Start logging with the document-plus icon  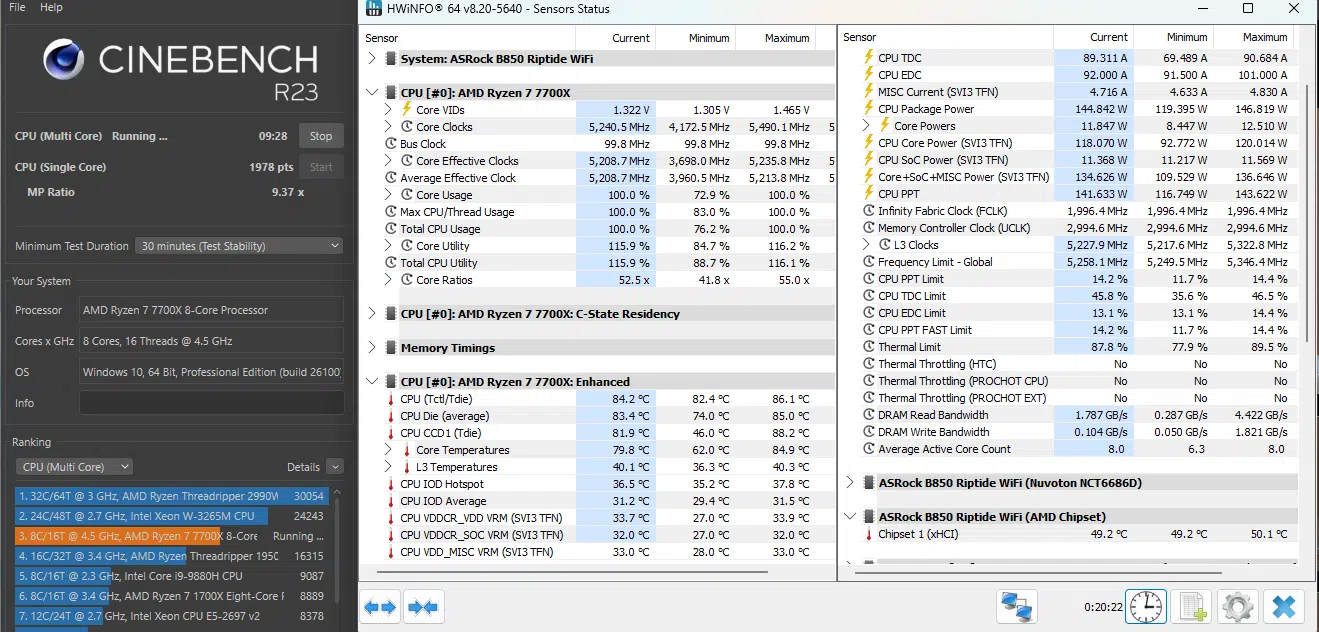[1191, 606]
